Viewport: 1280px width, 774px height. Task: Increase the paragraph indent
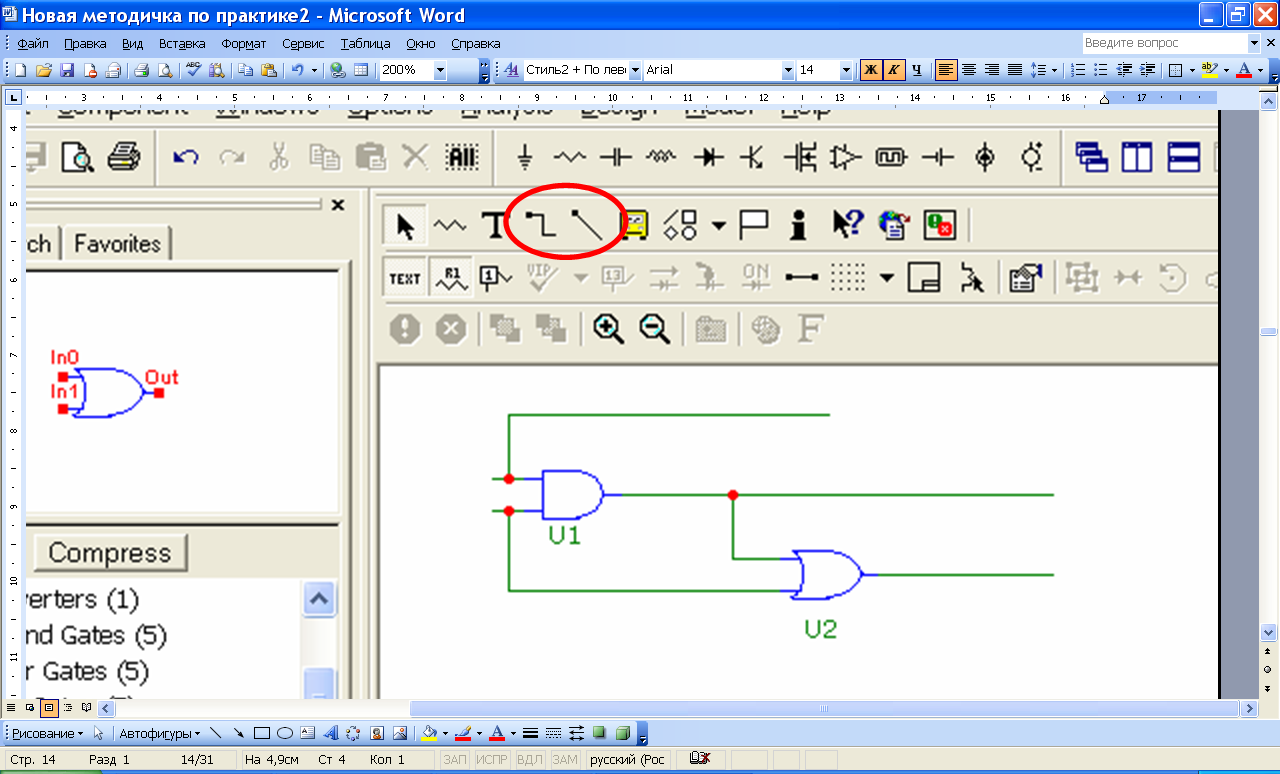1147,70
